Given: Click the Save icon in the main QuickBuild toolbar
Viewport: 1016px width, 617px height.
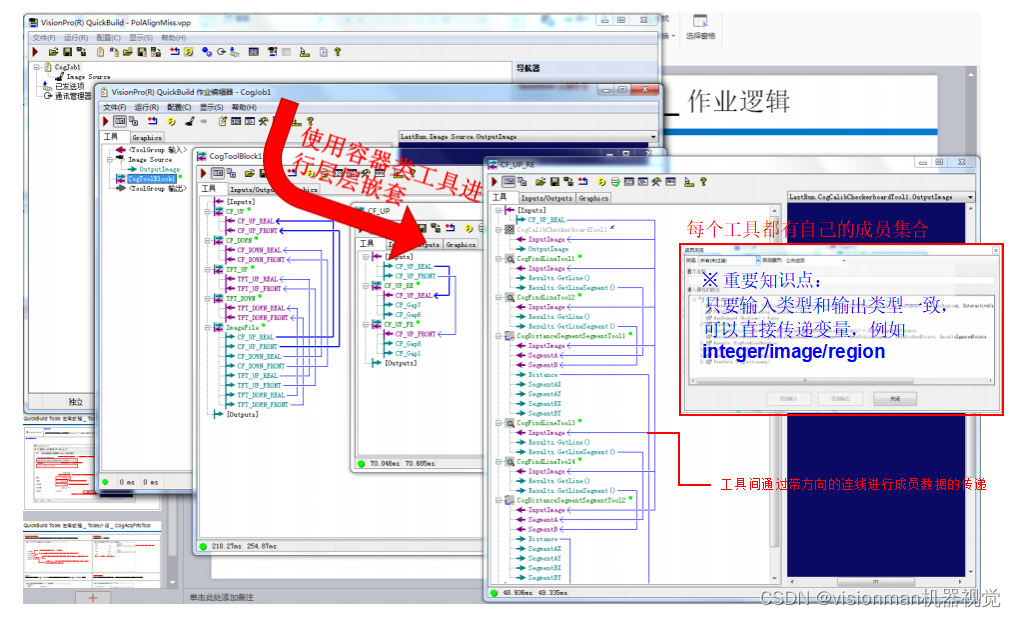Looking at the screenshot, I should coord(67,52).
